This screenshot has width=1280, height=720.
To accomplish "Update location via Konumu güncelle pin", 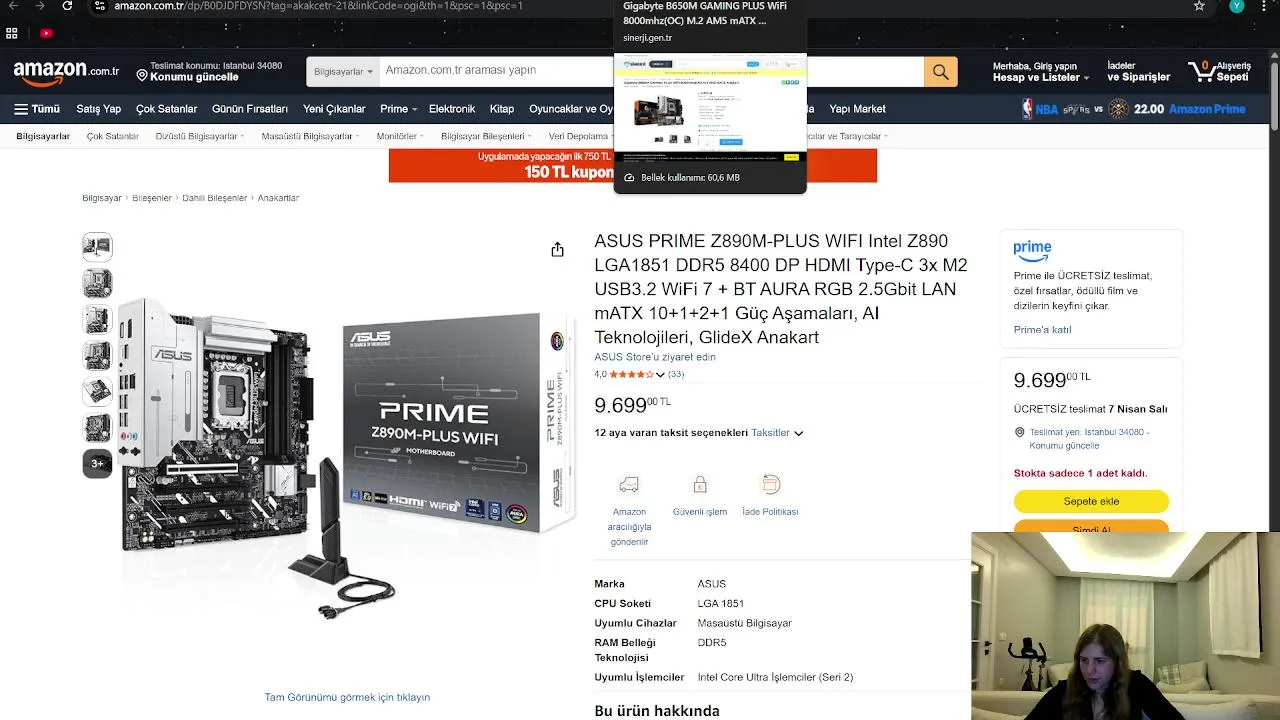I will pyautogui.click(x=188, y=77).
